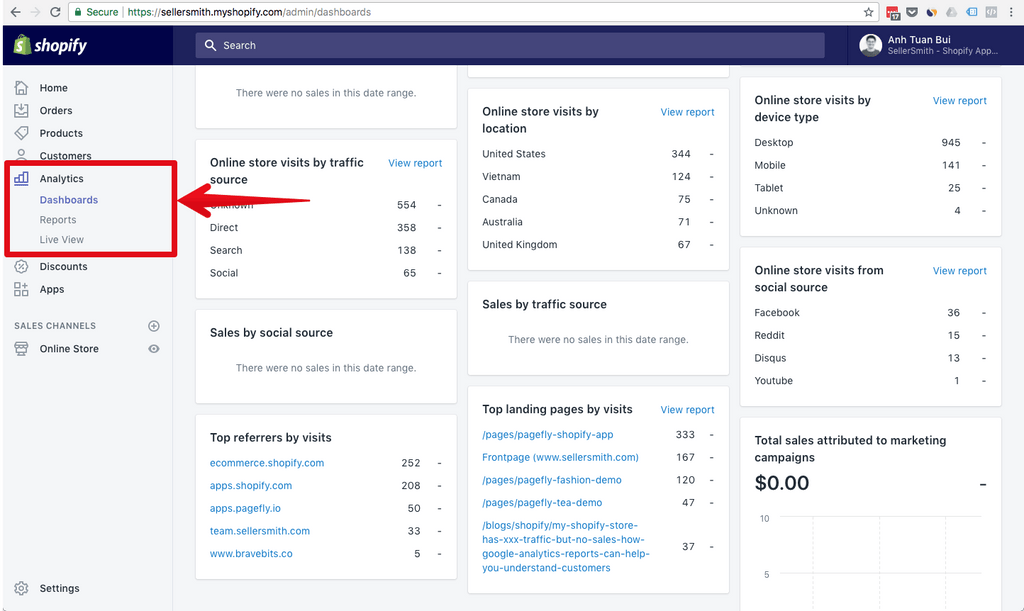Click the cloud extension icon
This screenshot has height=611, width=1024.
(x=952, y=12)
